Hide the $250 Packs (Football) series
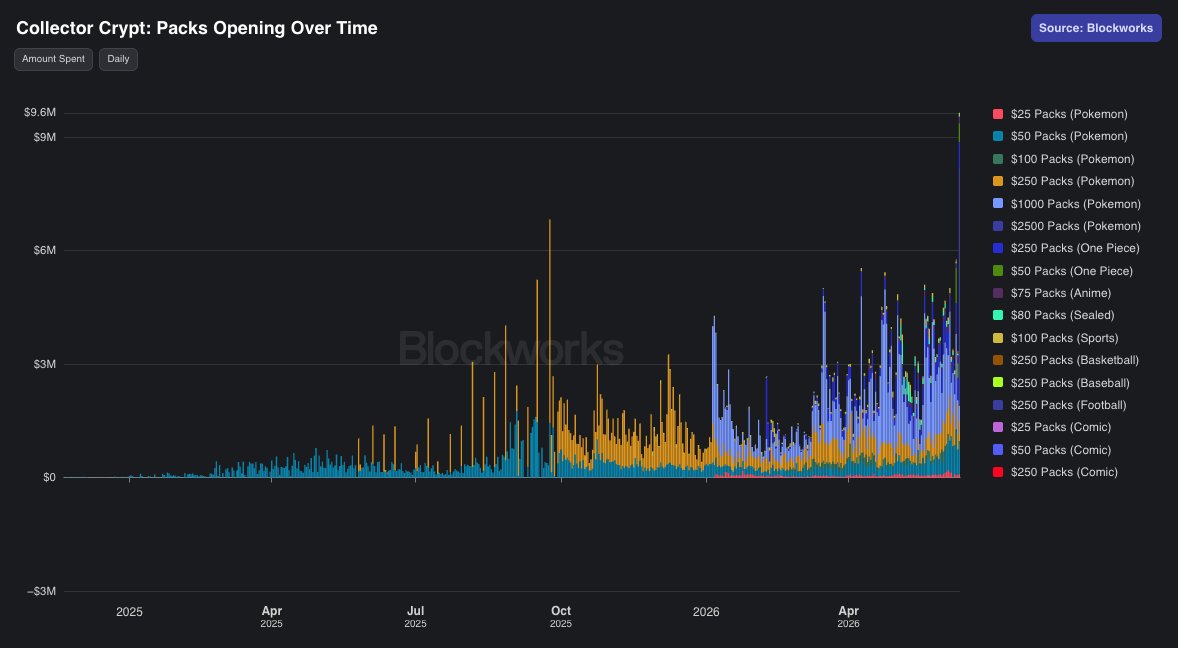Image resolution: width=1178 pixels, height=648 pixels. click(1059, 405)
